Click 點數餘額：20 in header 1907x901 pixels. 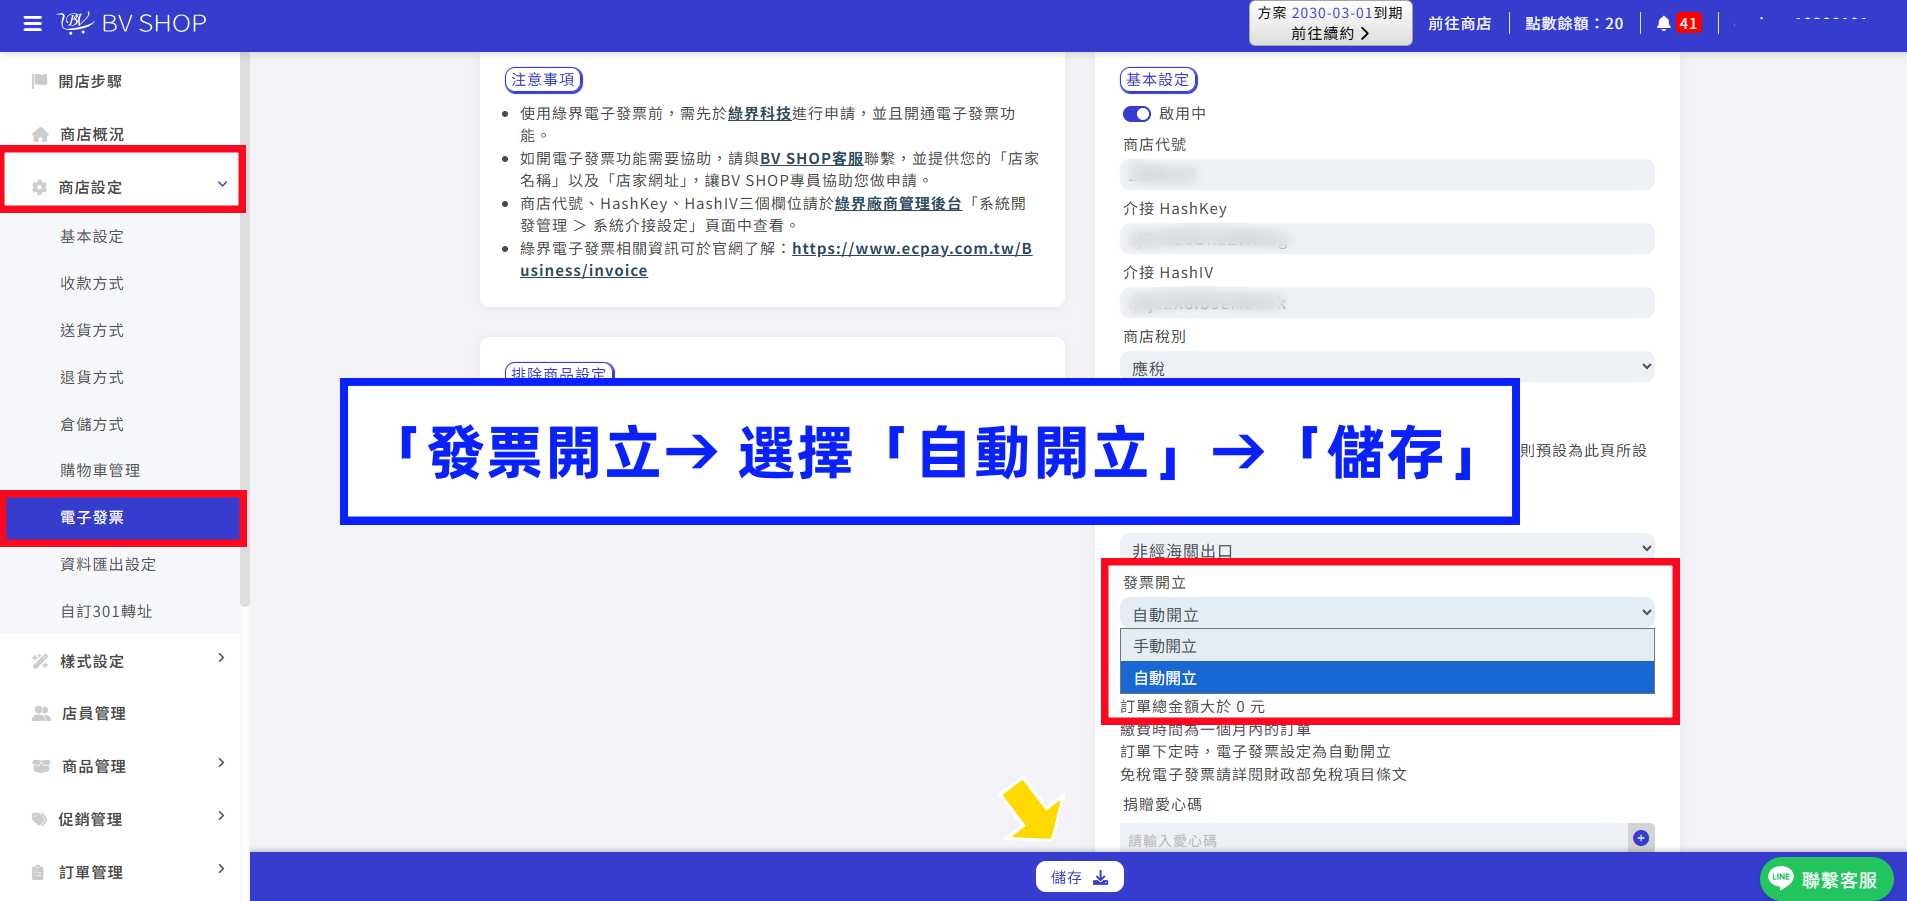[x=1574, y=23]
